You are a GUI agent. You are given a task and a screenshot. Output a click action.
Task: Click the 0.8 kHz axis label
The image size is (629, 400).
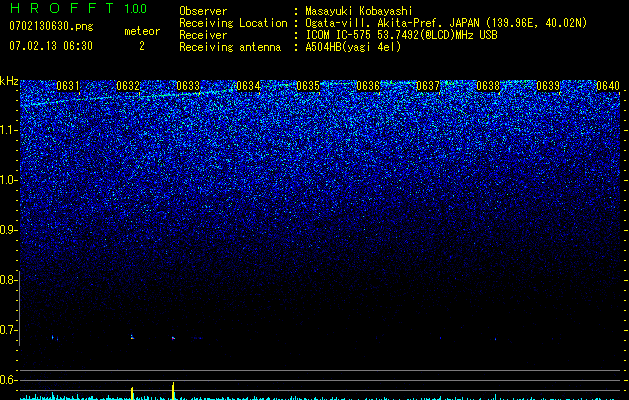8,280
